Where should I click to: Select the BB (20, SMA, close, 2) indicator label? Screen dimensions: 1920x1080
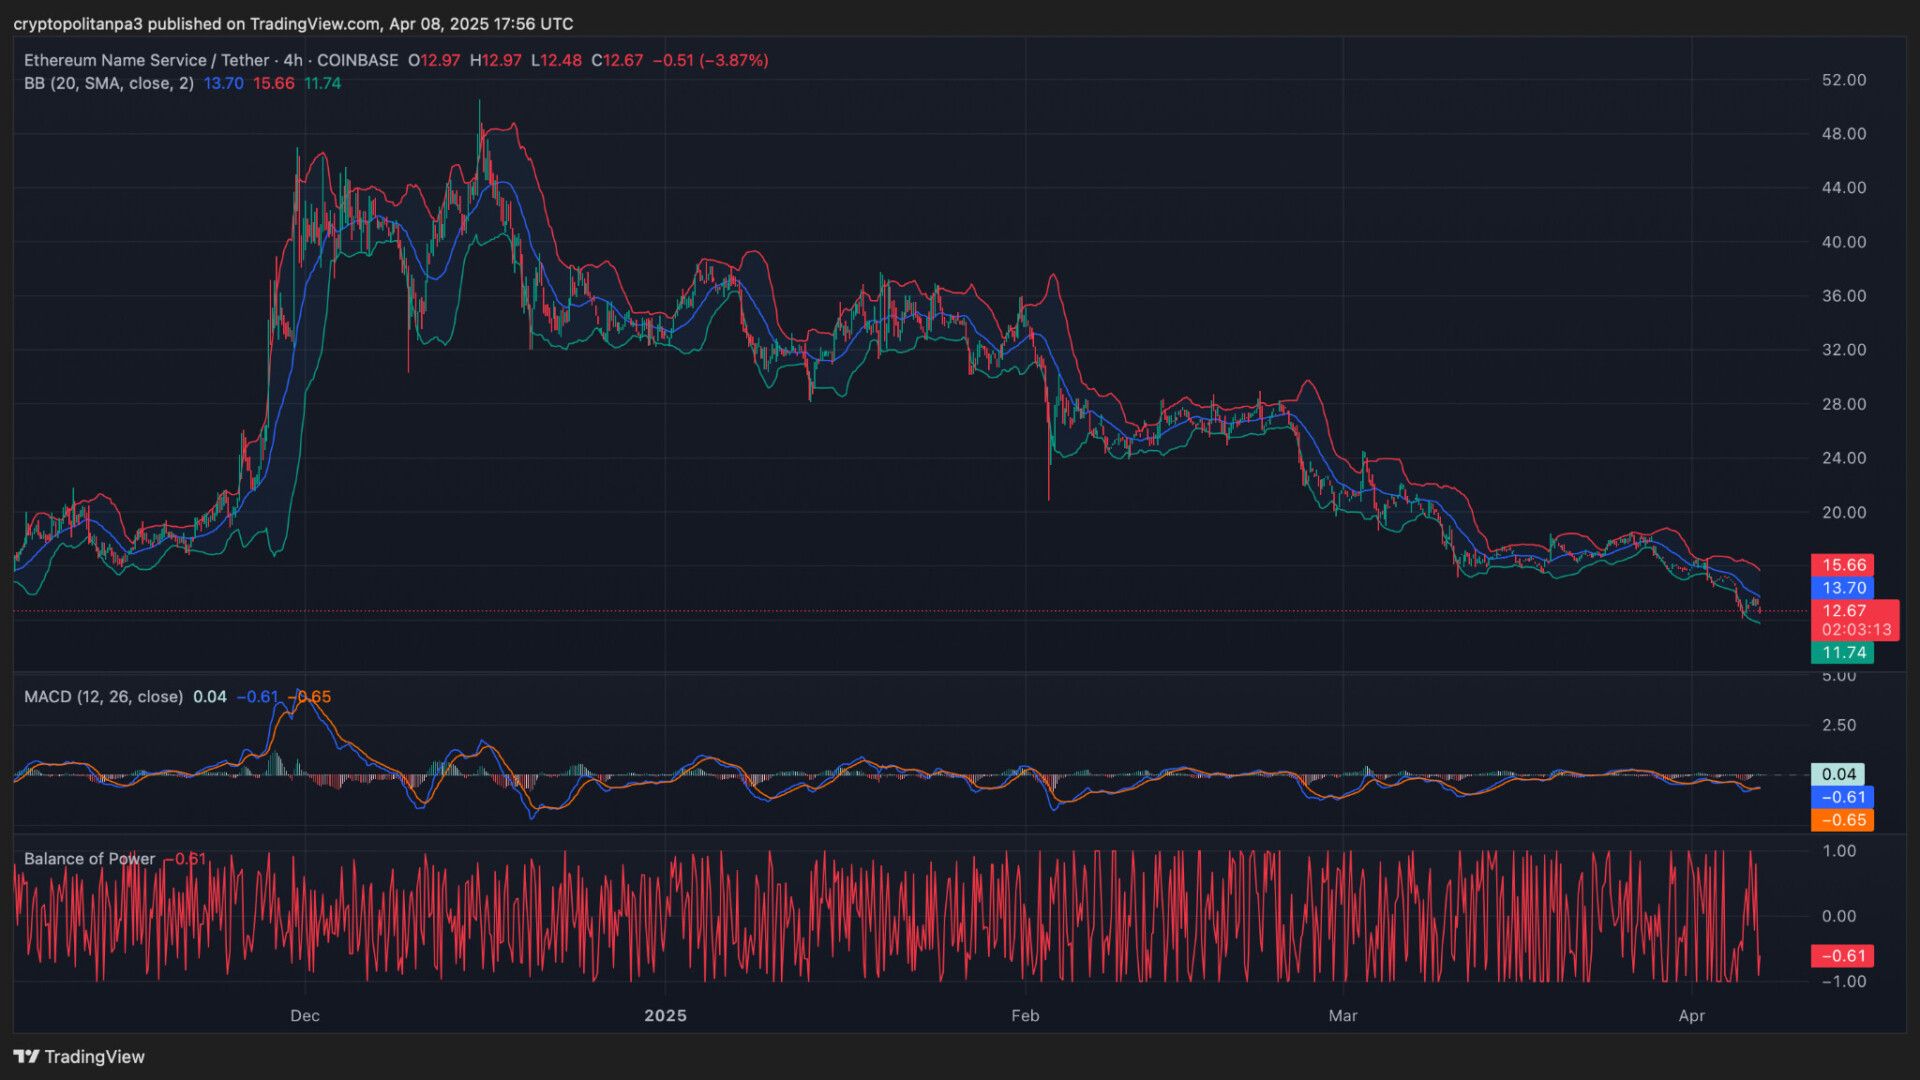tap(109, 83)
